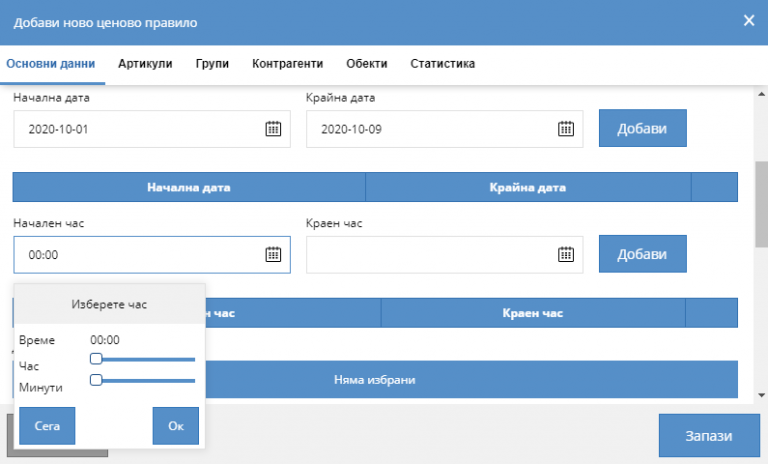The width and height of the screenshot is (768, 464).
Task: Click into the Краен час input field
Action: pyautogui.click(x=430, y=255)
